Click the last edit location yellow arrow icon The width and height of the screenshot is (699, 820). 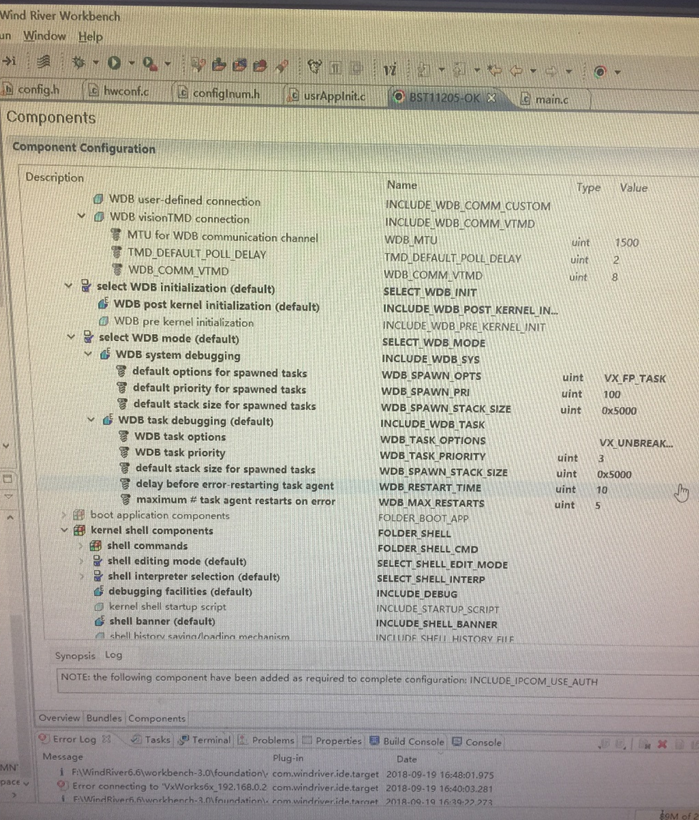click(494, 70)
